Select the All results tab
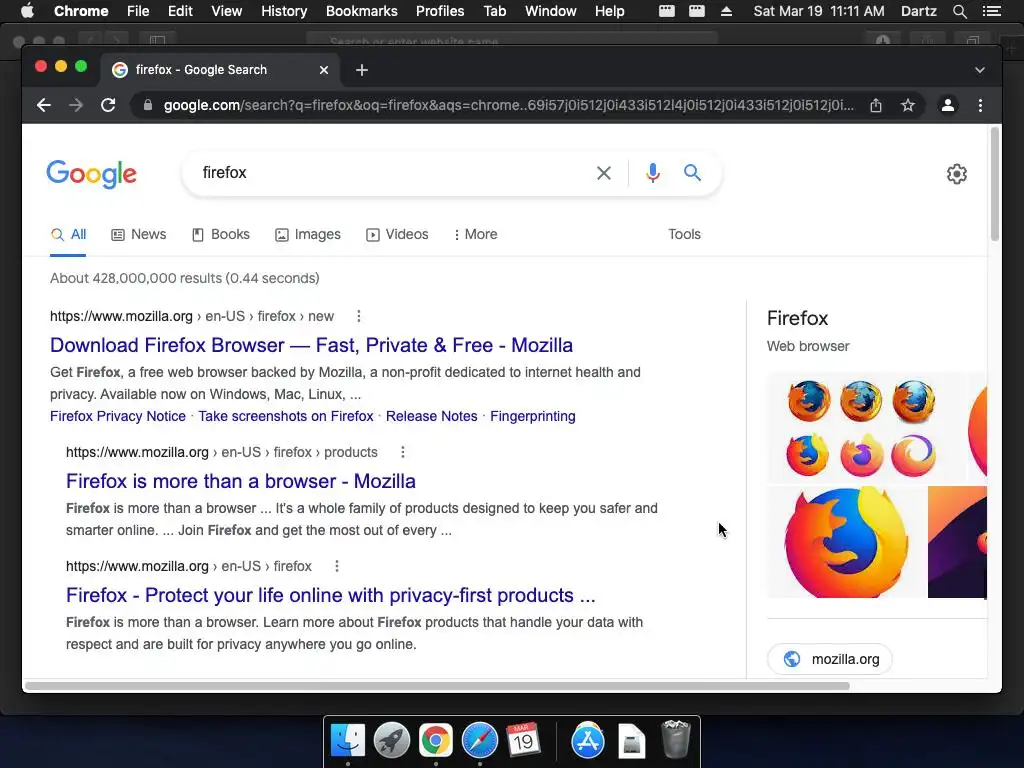1024x768 pixels. point(69,234)
